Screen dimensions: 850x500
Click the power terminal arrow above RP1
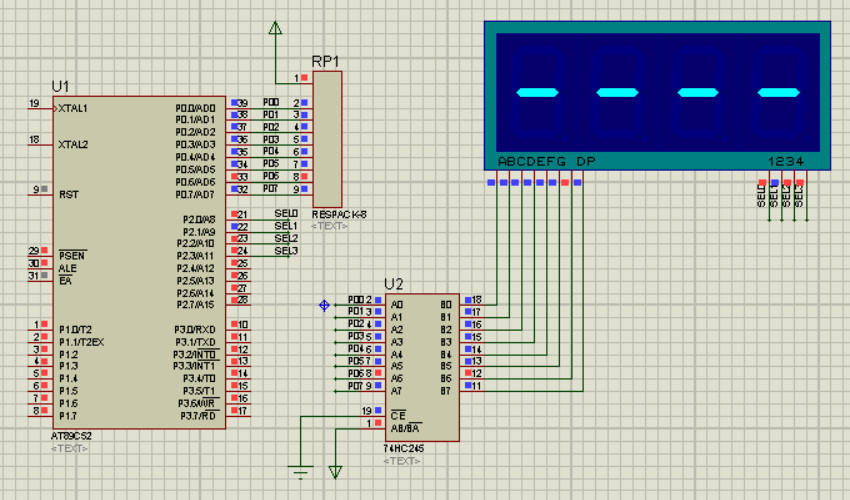pos(275,28)
